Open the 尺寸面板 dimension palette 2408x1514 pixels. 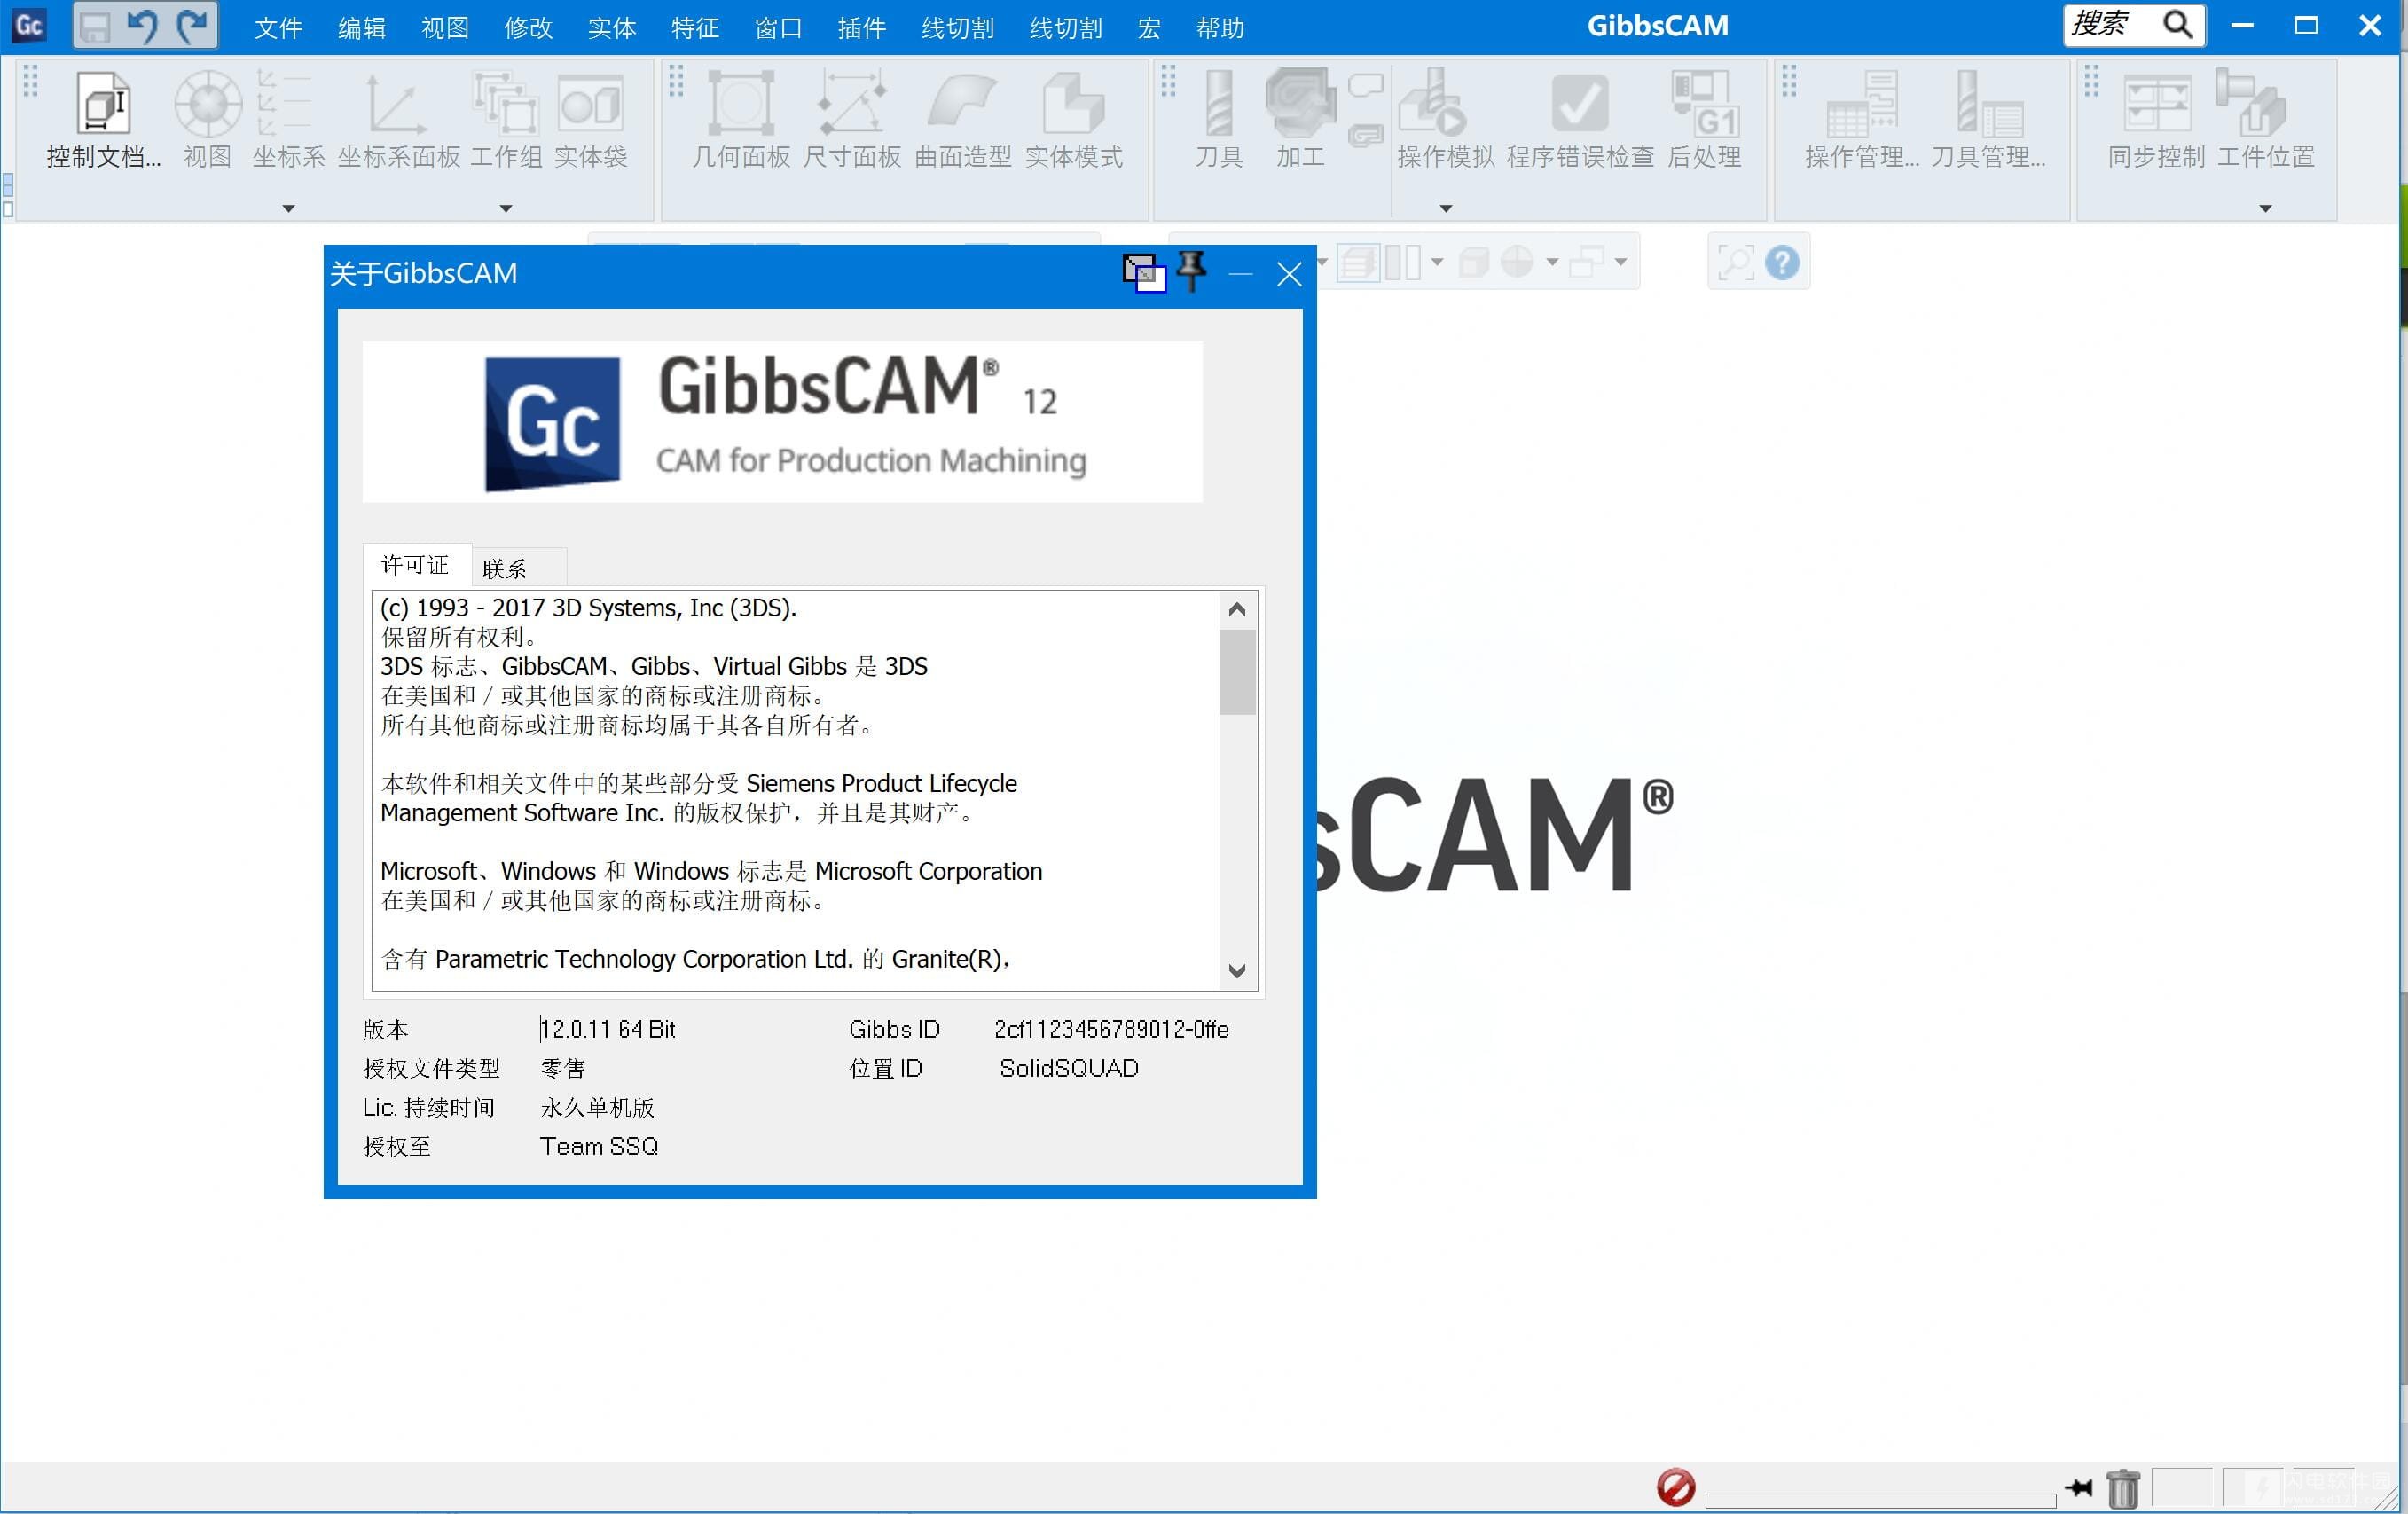tap(852, 119)
